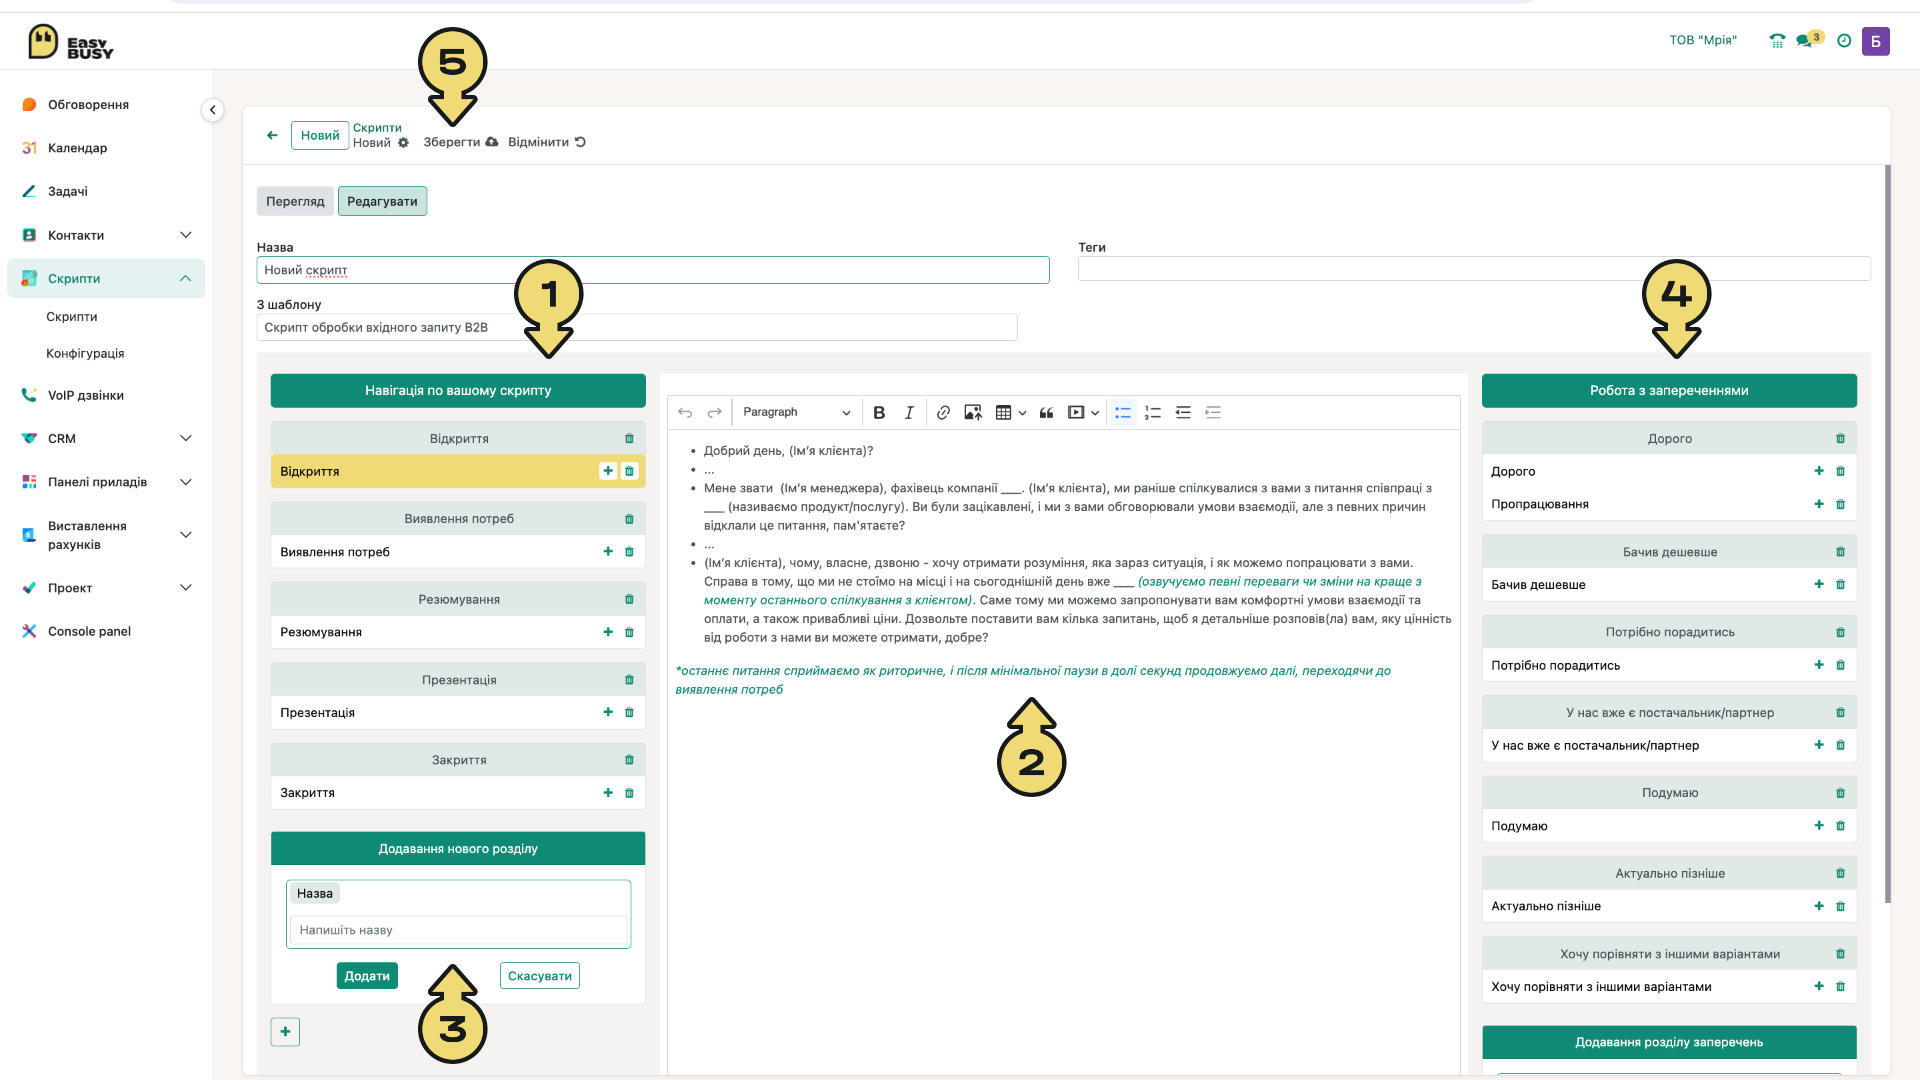The image size is (1920, 1080).
Task: Switch to the Редагувати tab
Action: [x=382, y=201]
